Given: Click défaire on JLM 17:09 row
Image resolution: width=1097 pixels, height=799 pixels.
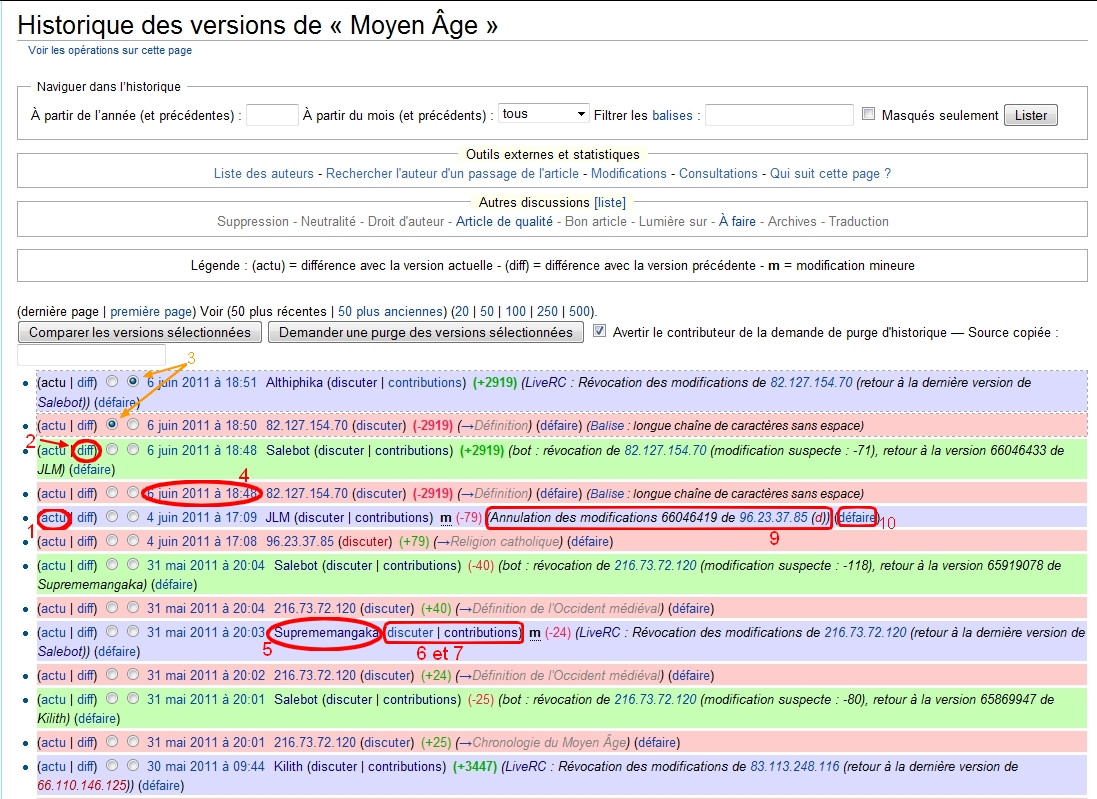Looking at the screenshot, I should [857, 518].
